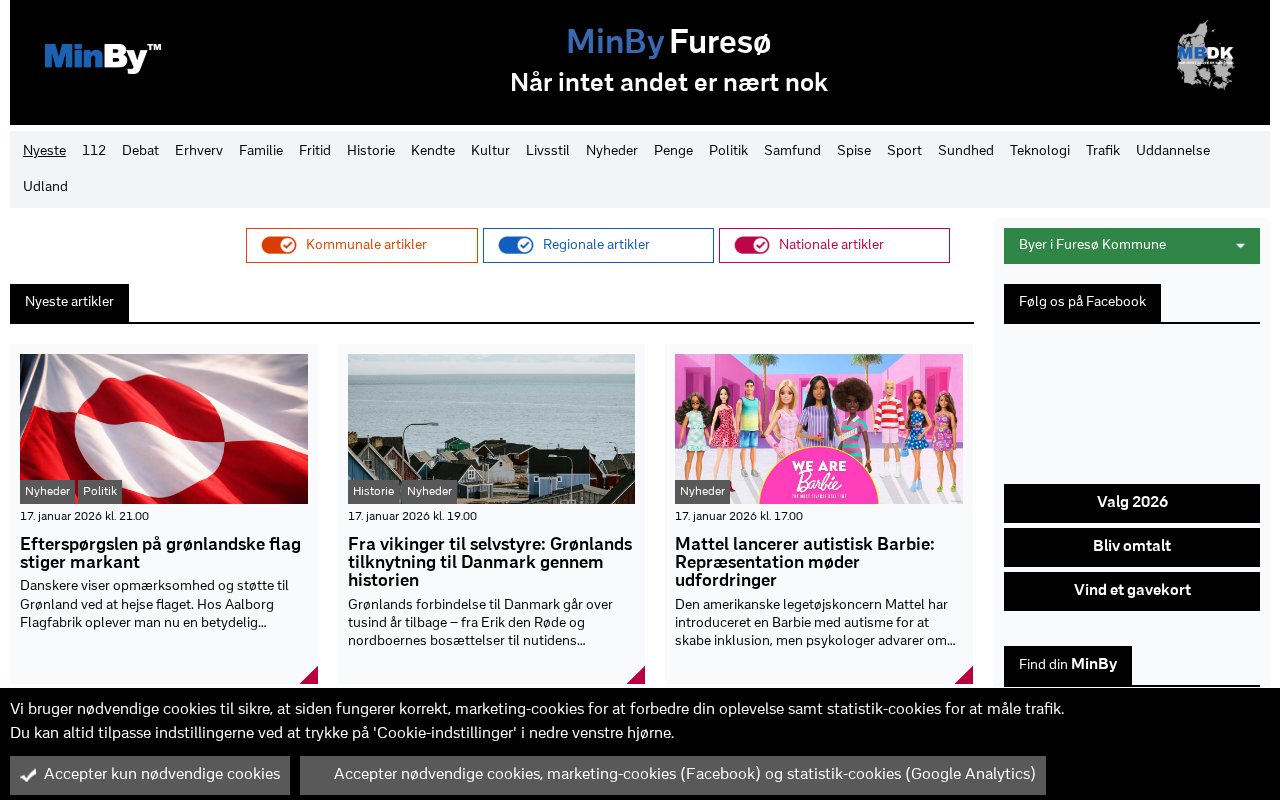1280x800 pixels.
Task: Select the Familie menu item
Action: pos(261,151)
